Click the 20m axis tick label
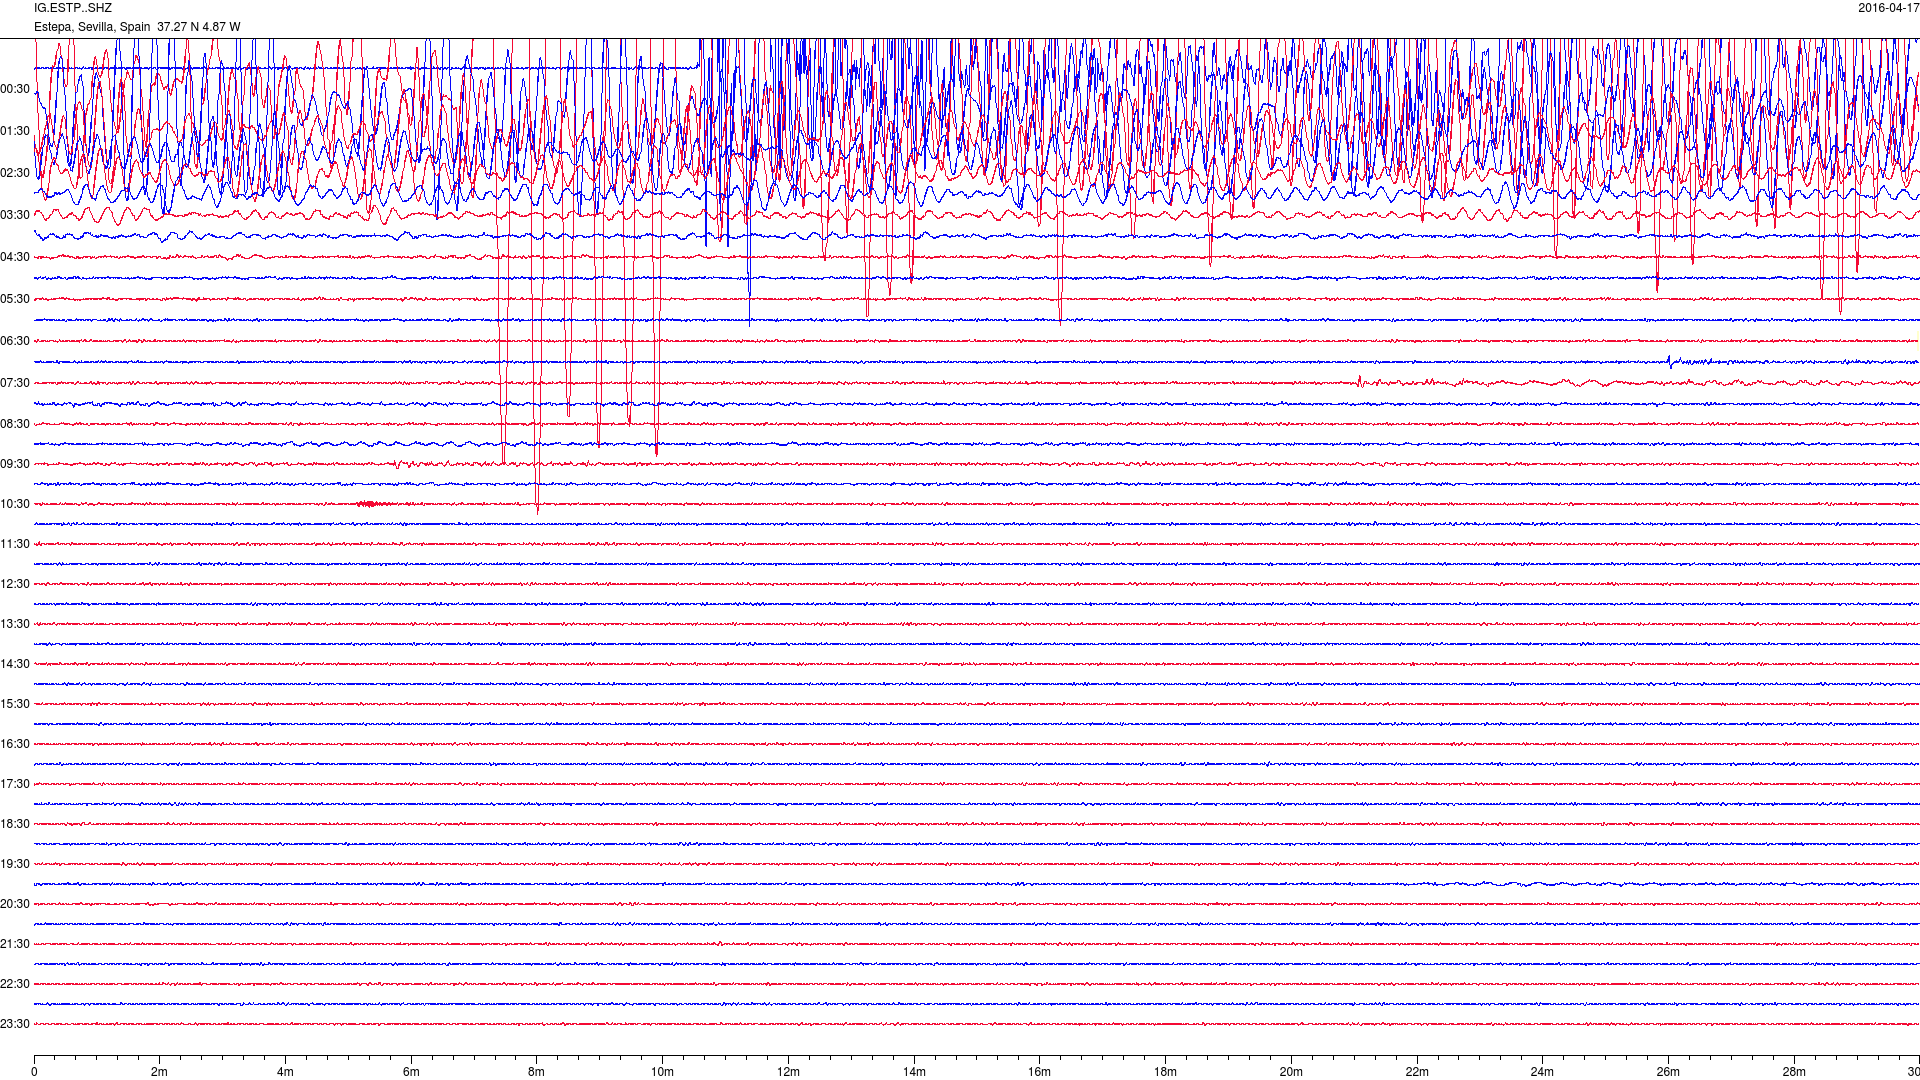The image size is (1920, 1080). (1291, 1072)
